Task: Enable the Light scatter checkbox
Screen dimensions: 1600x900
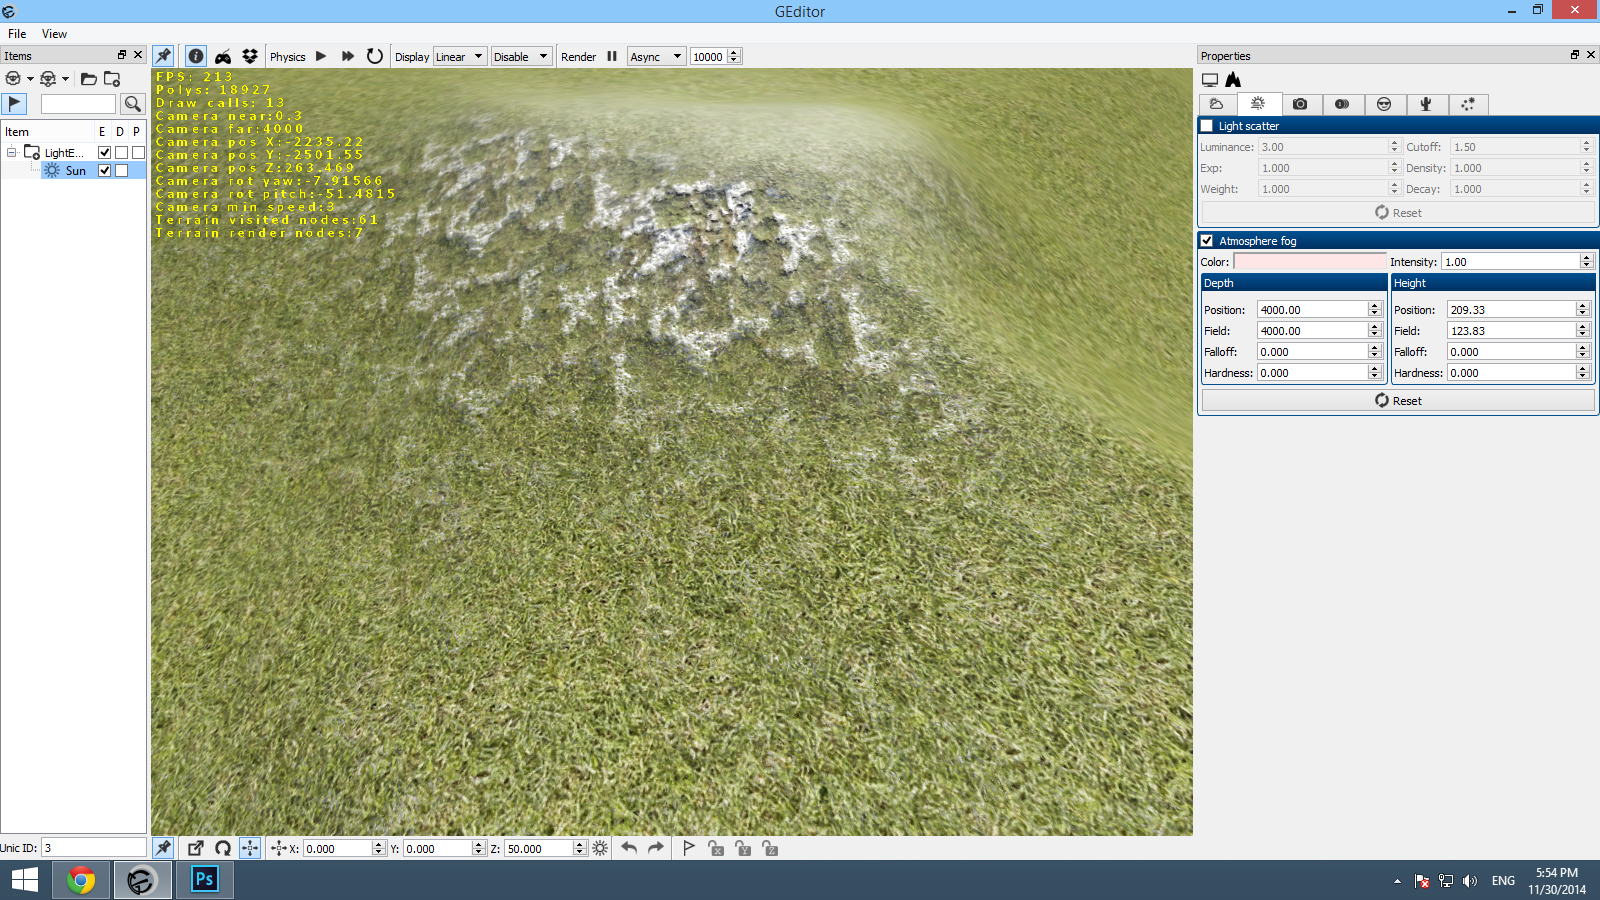Action: click(x=1207, y=126)
